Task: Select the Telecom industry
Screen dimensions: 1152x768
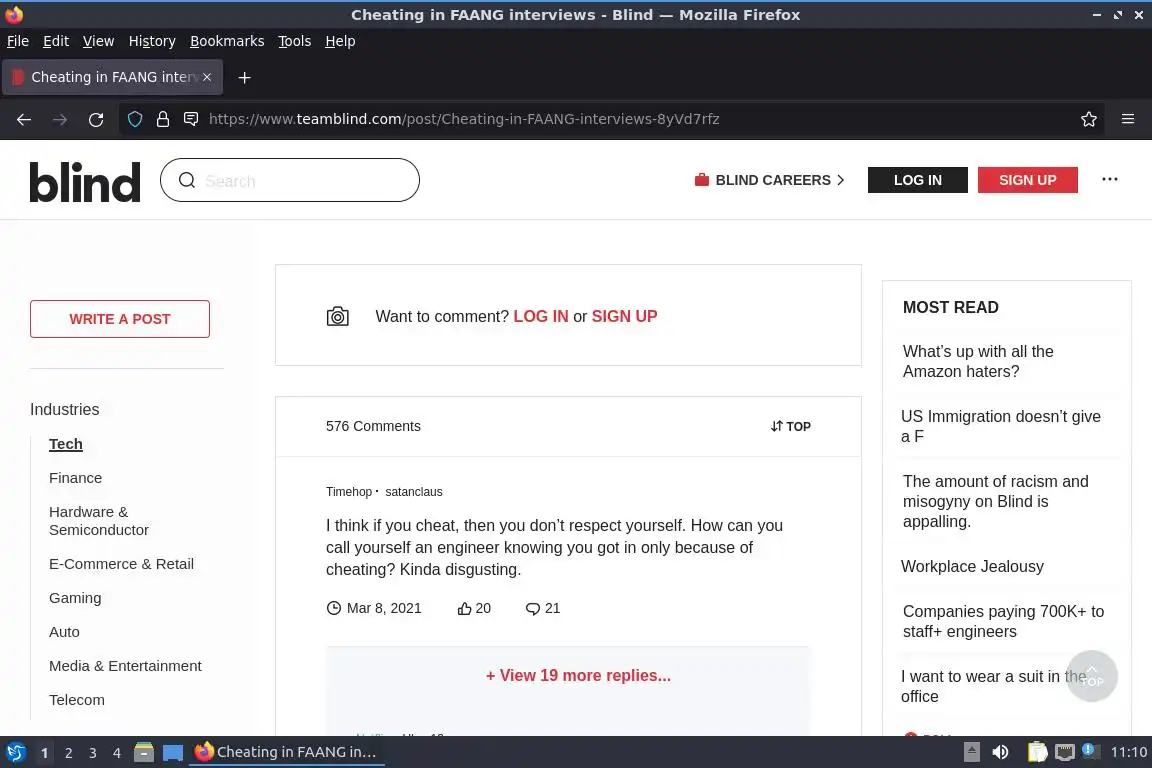Action: 76,700
